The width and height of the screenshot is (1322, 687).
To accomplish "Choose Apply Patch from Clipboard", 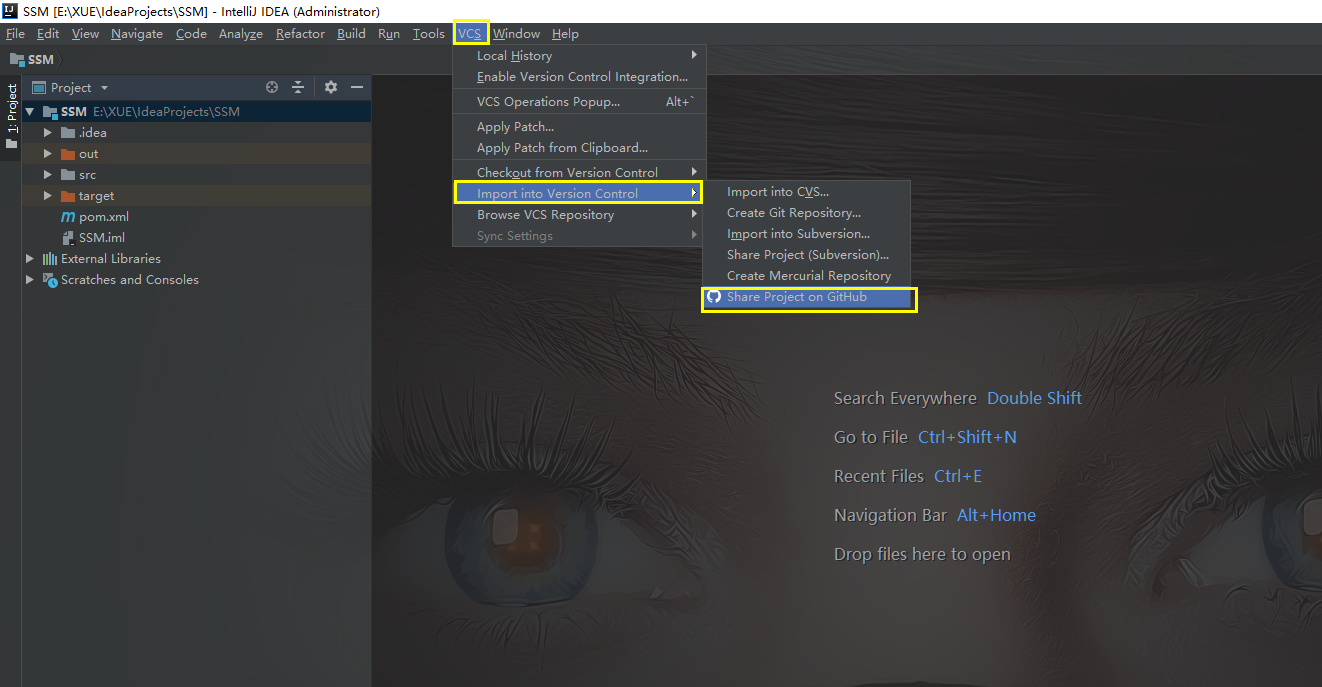I will pos(579,148).
